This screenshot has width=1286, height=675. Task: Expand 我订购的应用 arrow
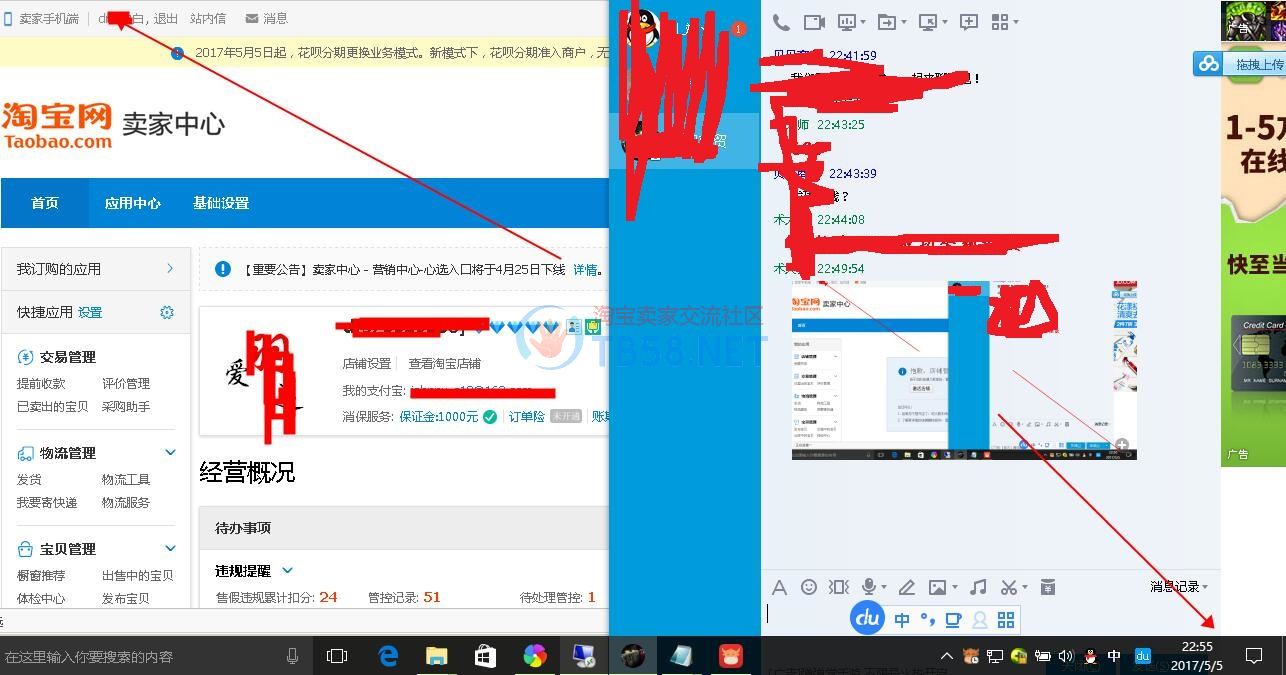170,268
